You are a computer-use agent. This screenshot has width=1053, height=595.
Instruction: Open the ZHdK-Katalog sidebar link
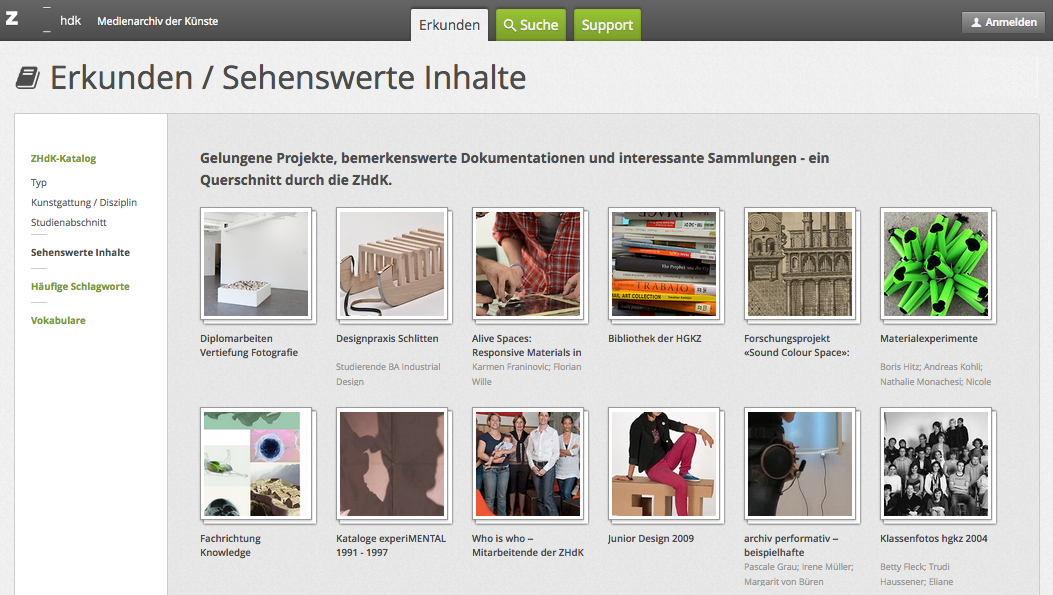pos(63,158)
